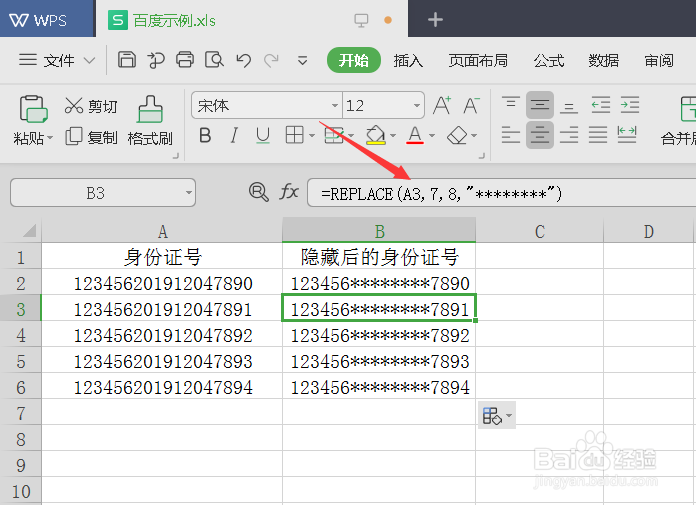Switch to the 插入 (Insert) tab

(x=408, y=60)
